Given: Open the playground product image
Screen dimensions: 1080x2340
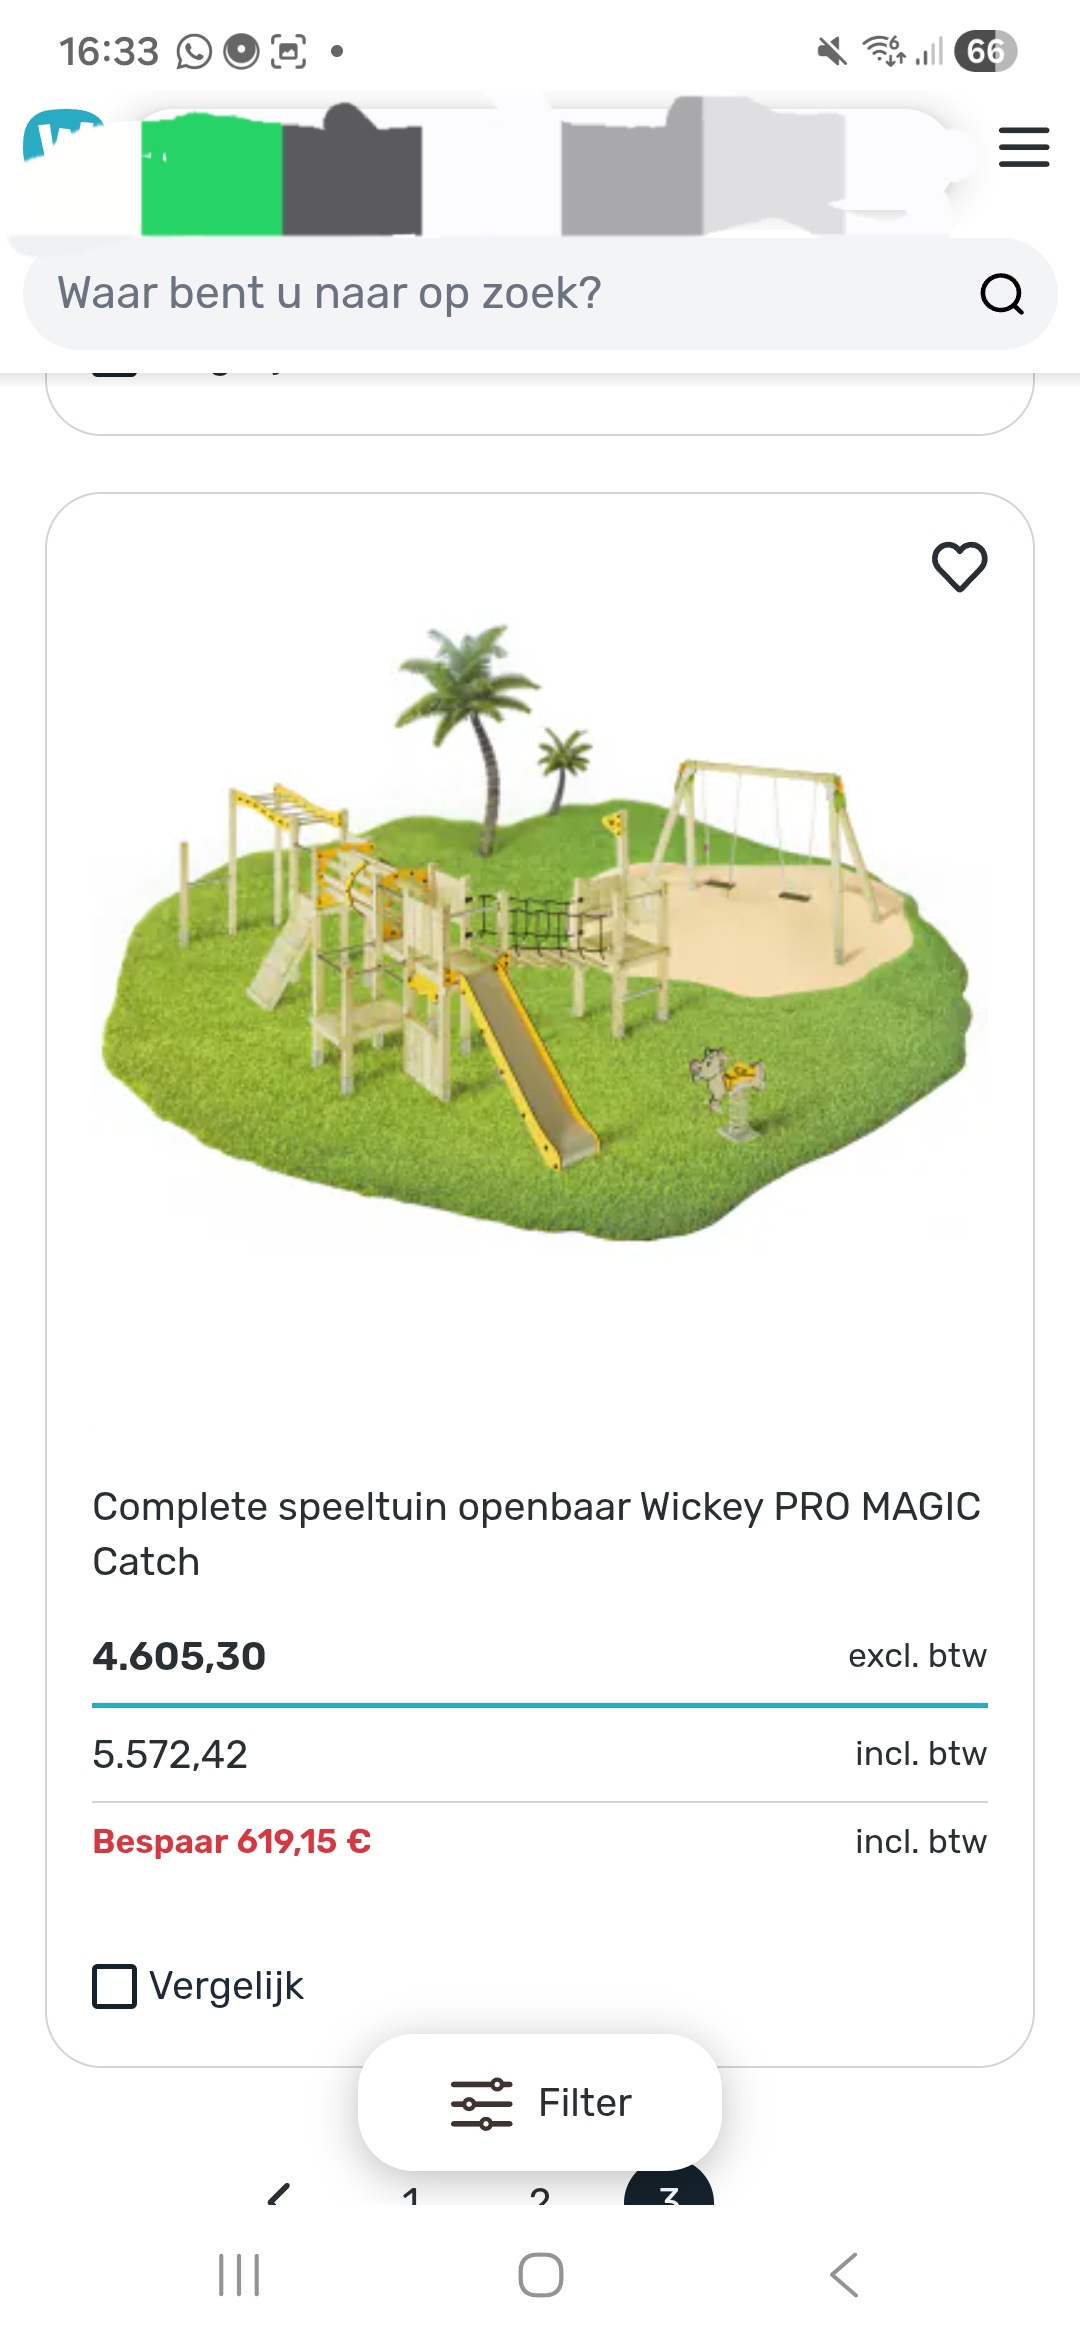Looking at the screenshot, I should click(x=540, y=930).
